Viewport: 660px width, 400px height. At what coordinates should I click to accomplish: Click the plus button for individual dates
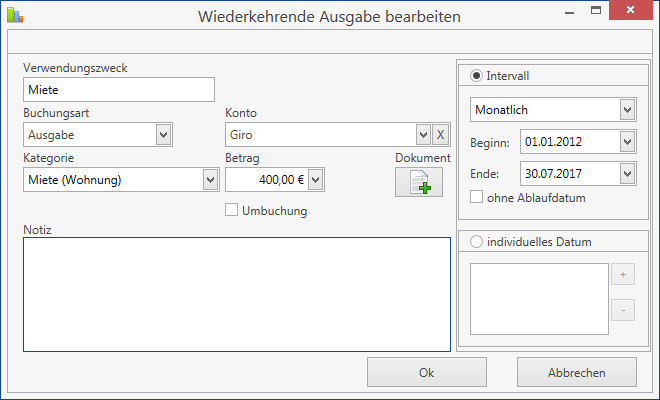point(623,275)
